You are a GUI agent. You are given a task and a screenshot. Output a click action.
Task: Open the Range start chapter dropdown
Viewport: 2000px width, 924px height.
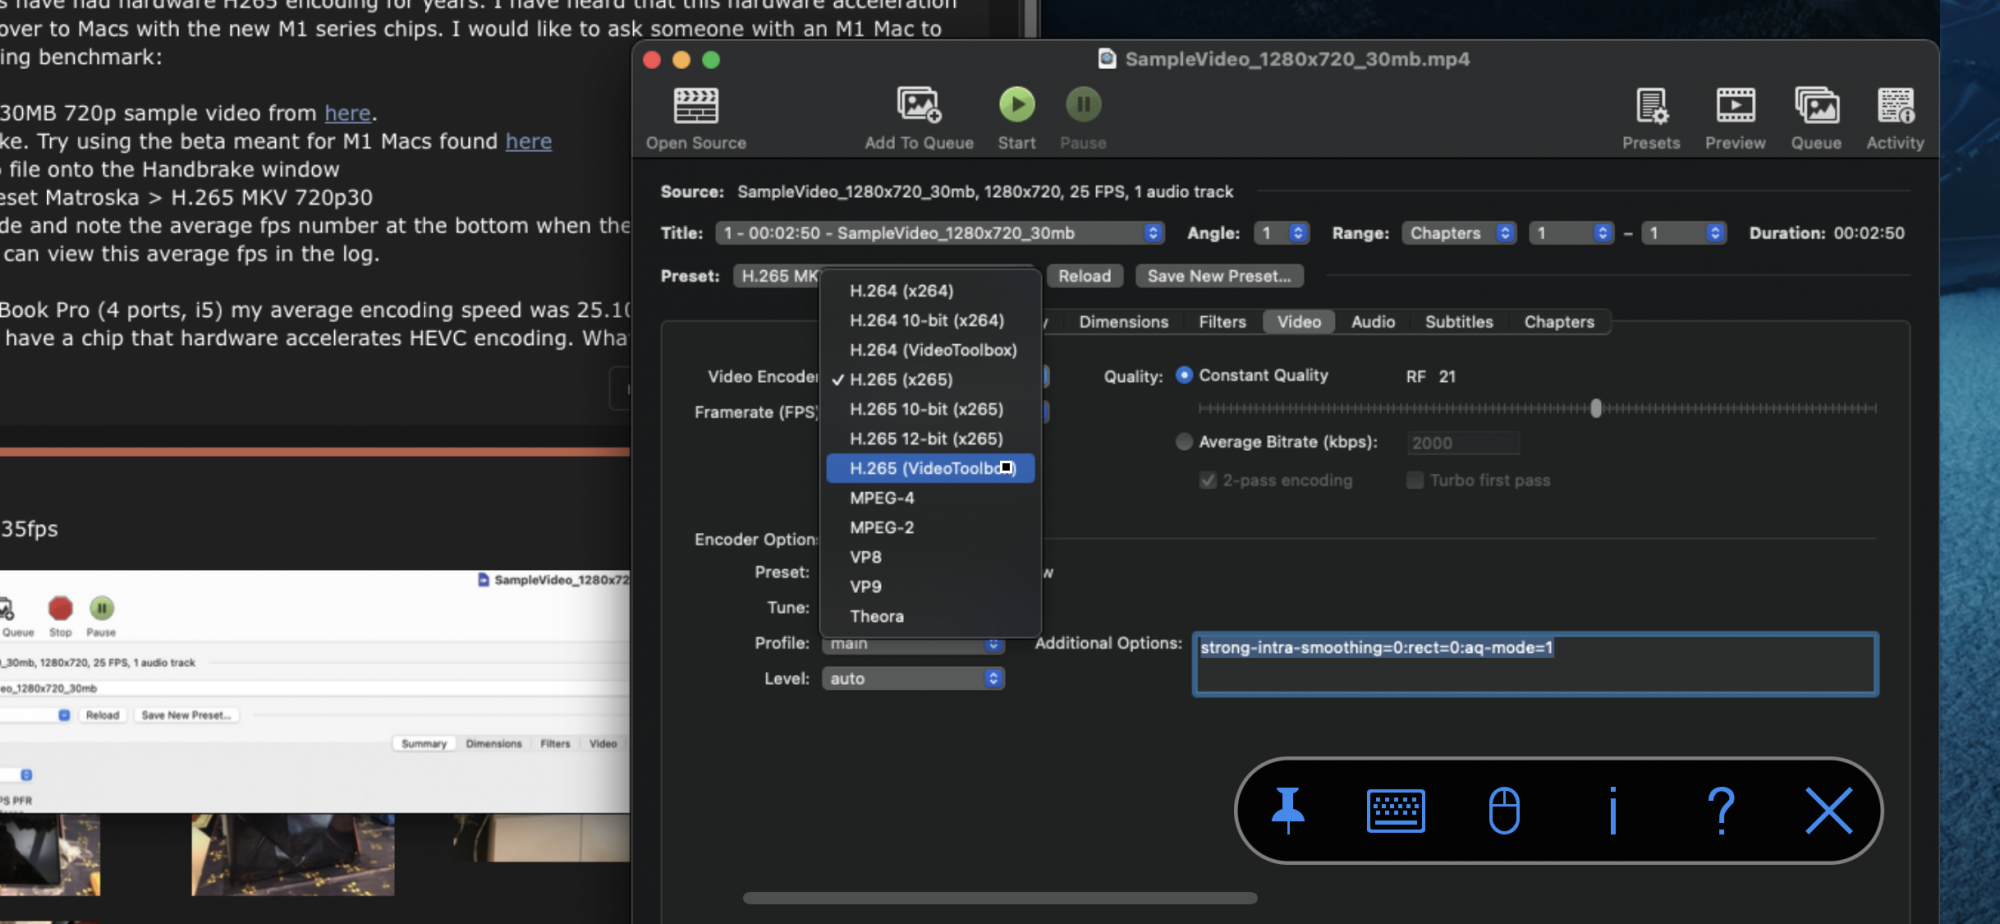1572,233
